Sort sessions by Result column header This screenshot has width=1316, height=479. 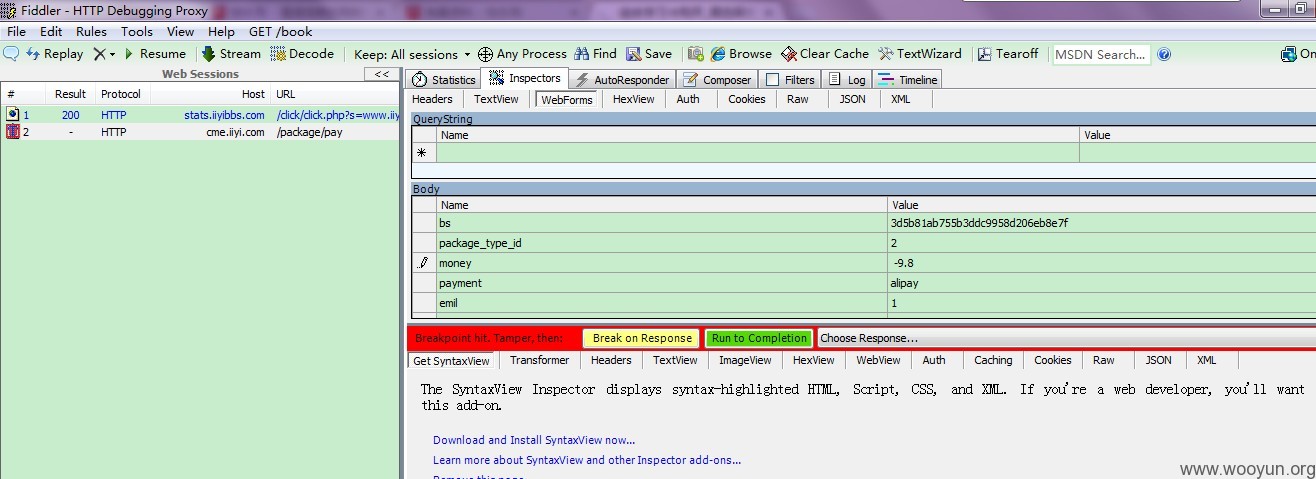click(70, 94)
